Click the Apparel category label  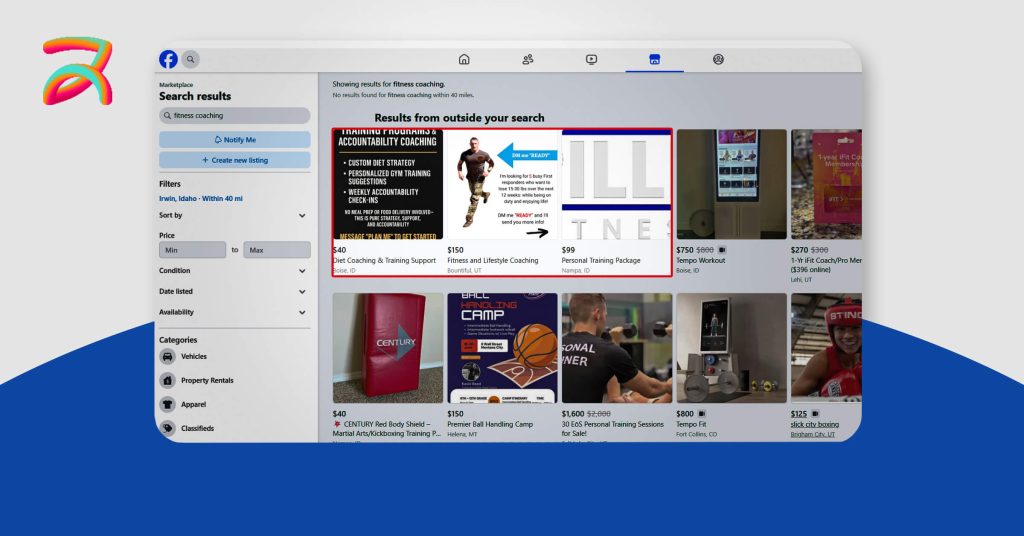click(x=193, y=405)
